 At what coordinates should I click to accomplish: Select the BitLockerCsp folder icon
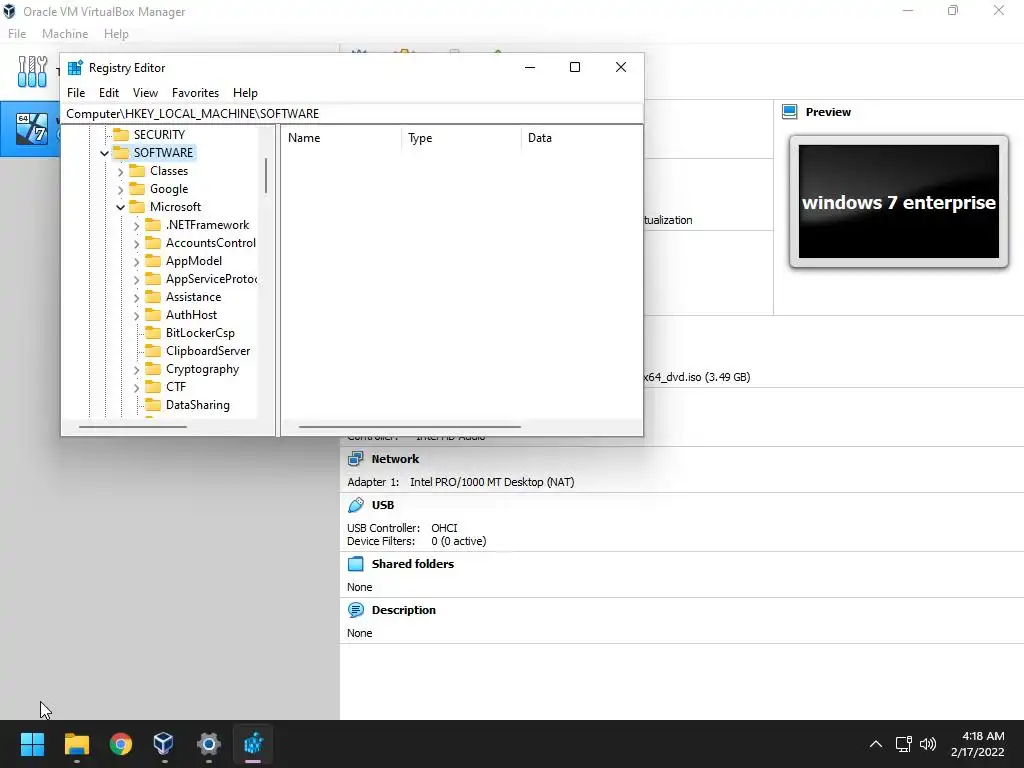coord(153,333)
